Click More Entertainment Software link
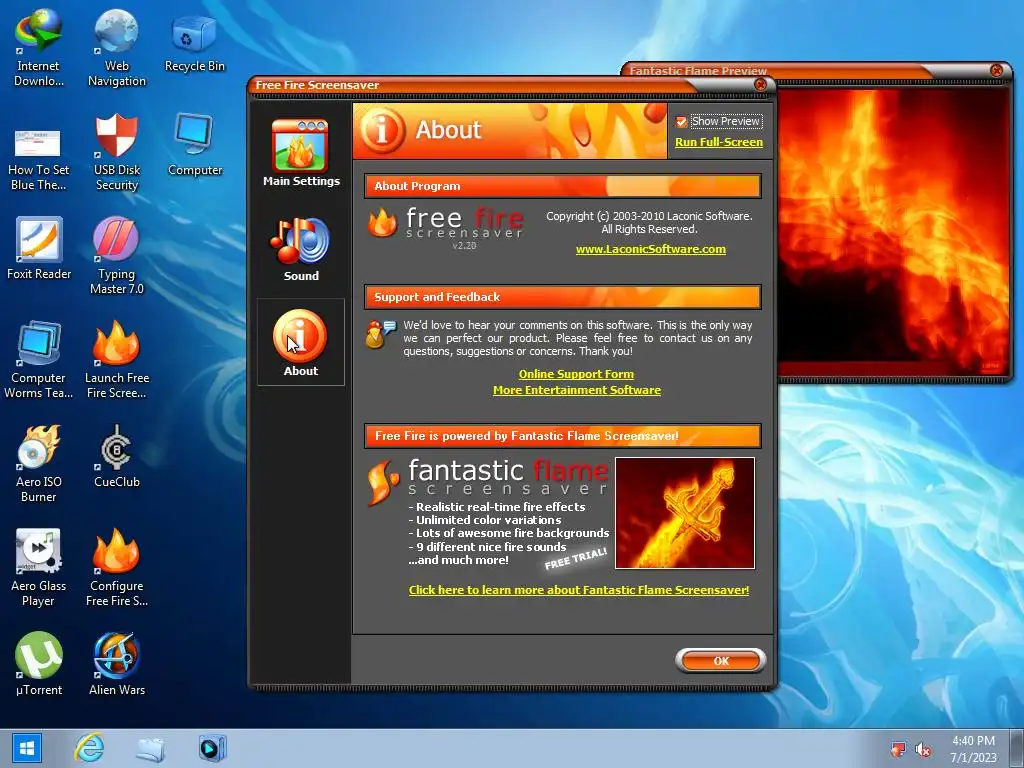 coord(577,390)
